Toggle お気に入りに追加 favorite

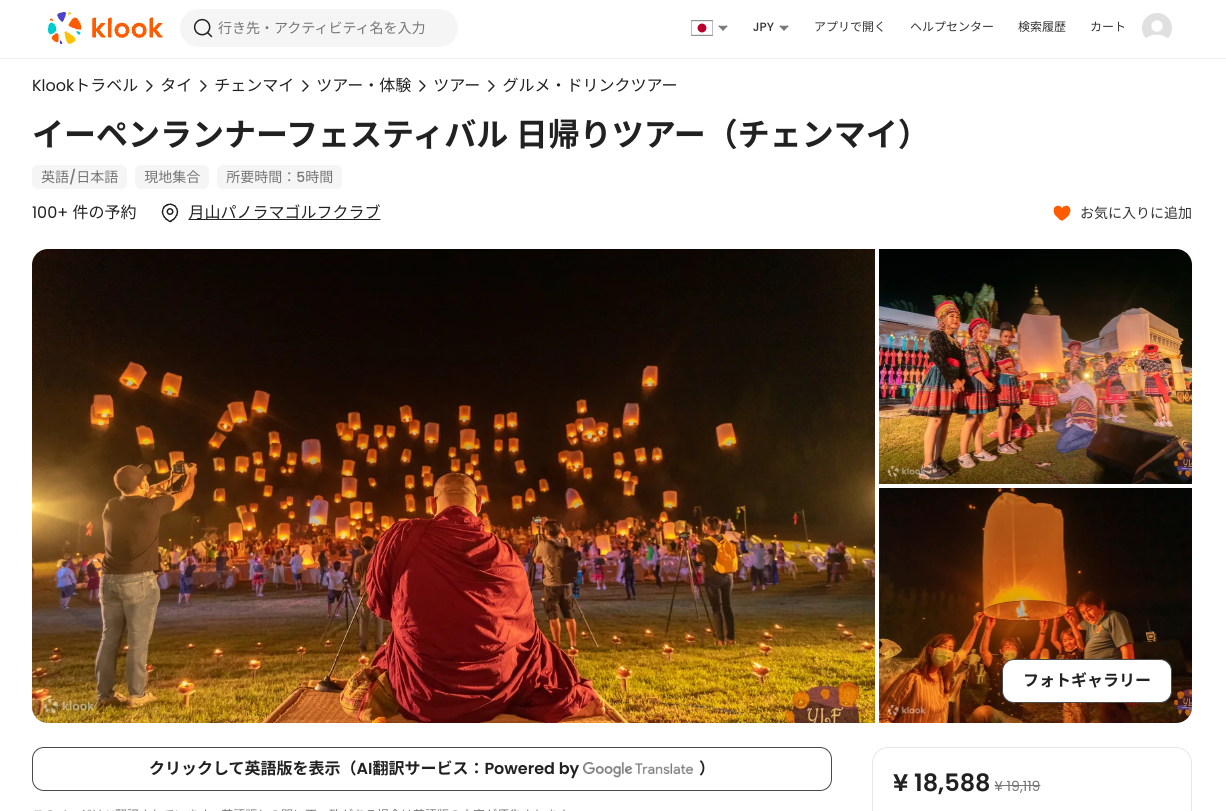(x=1122, y=213)
